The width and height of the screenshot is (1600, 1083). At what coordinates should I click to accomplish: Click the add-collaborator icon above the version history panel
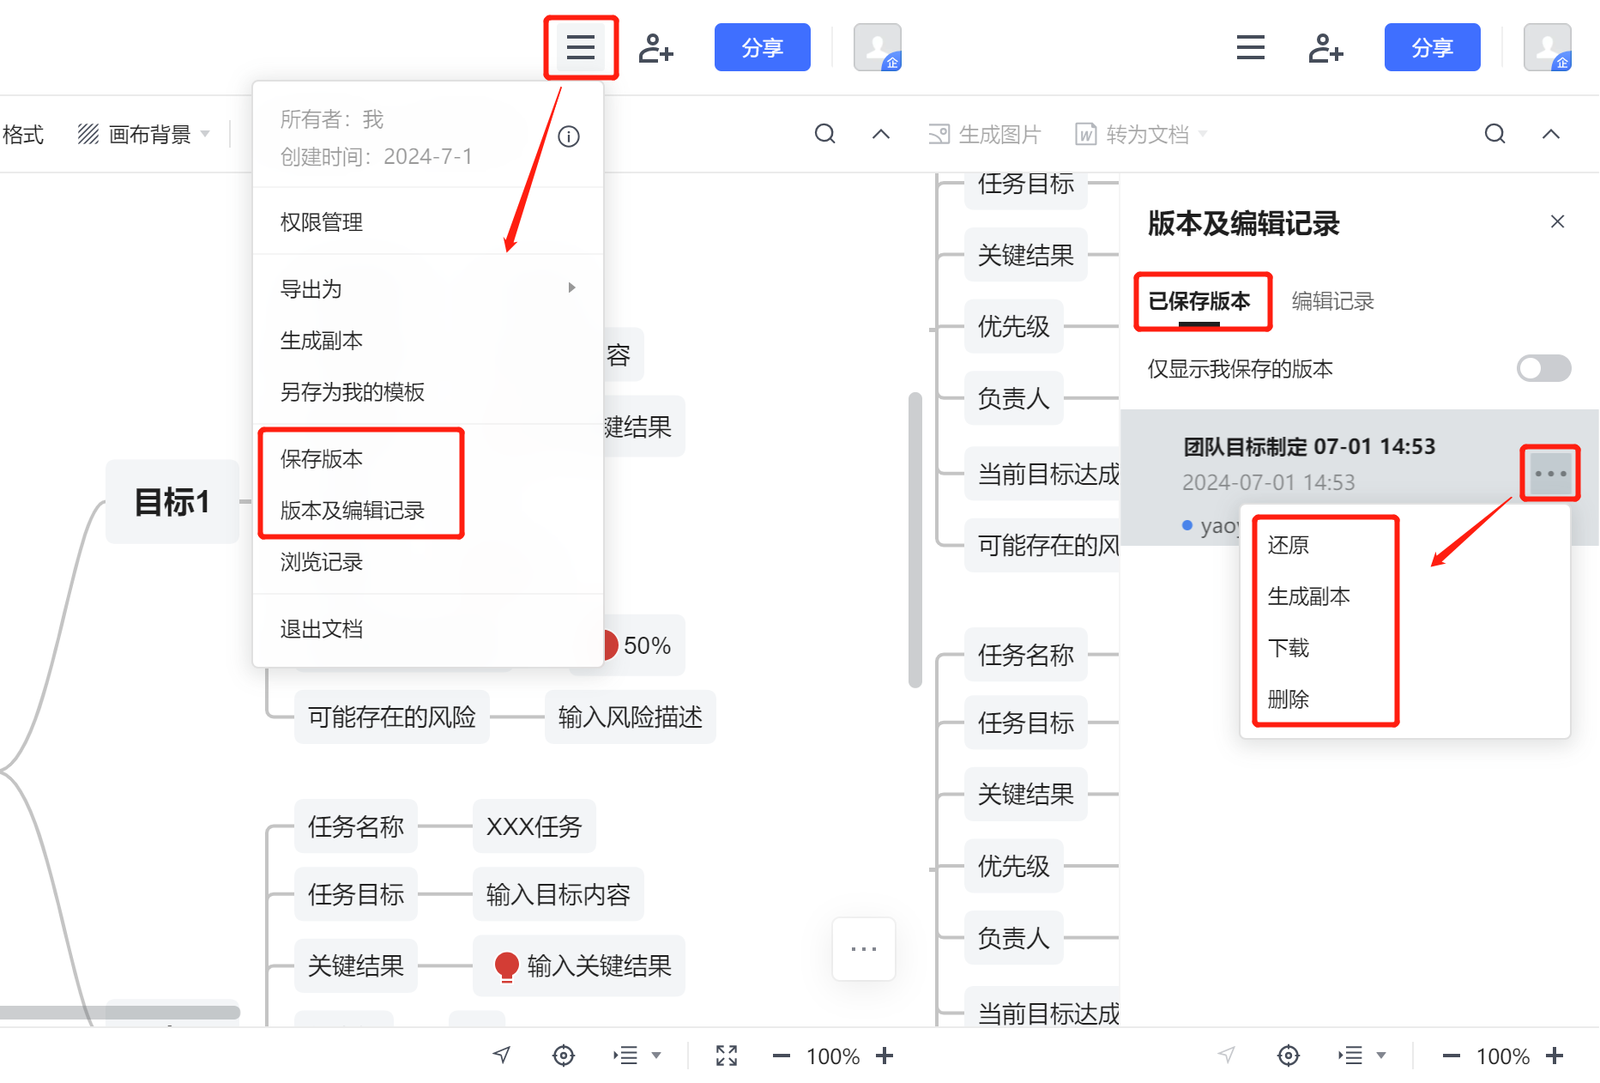1326,47
